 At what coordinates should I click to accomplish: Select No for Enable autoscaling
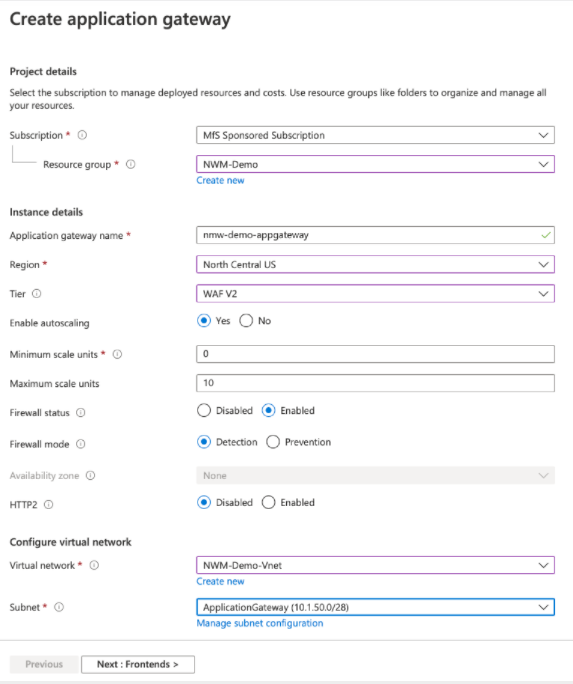246,321
